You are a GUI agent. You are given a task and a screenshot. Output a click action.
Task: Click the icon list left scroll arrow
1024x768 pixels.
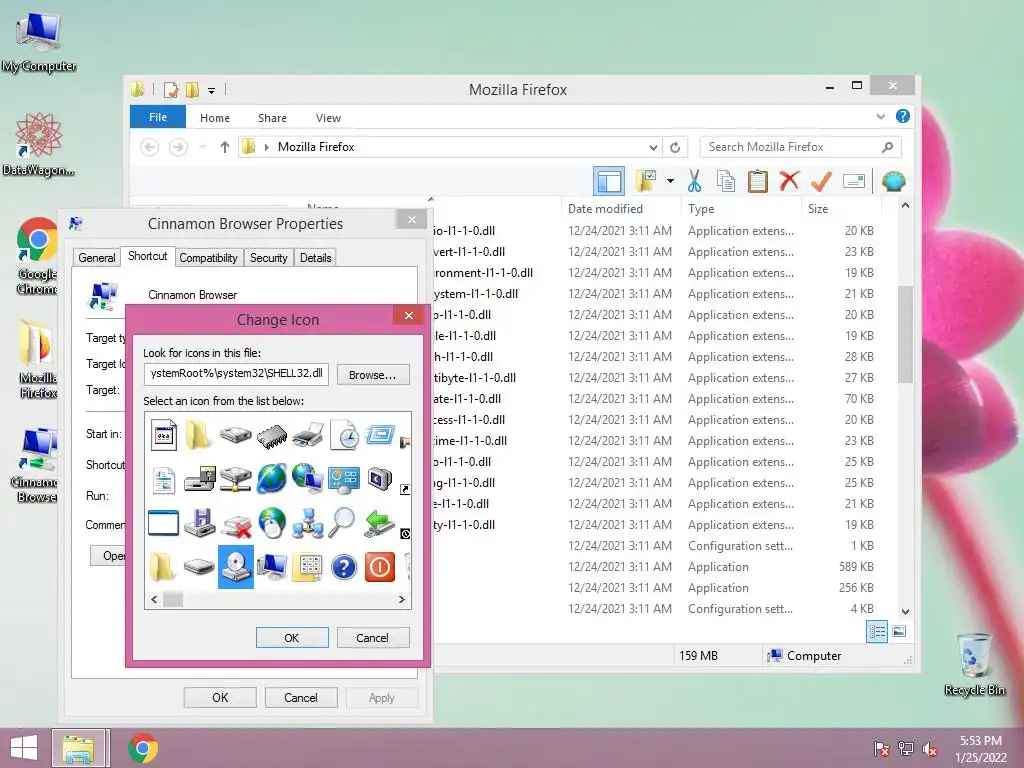pyautogui.click(x=154, y=599)
